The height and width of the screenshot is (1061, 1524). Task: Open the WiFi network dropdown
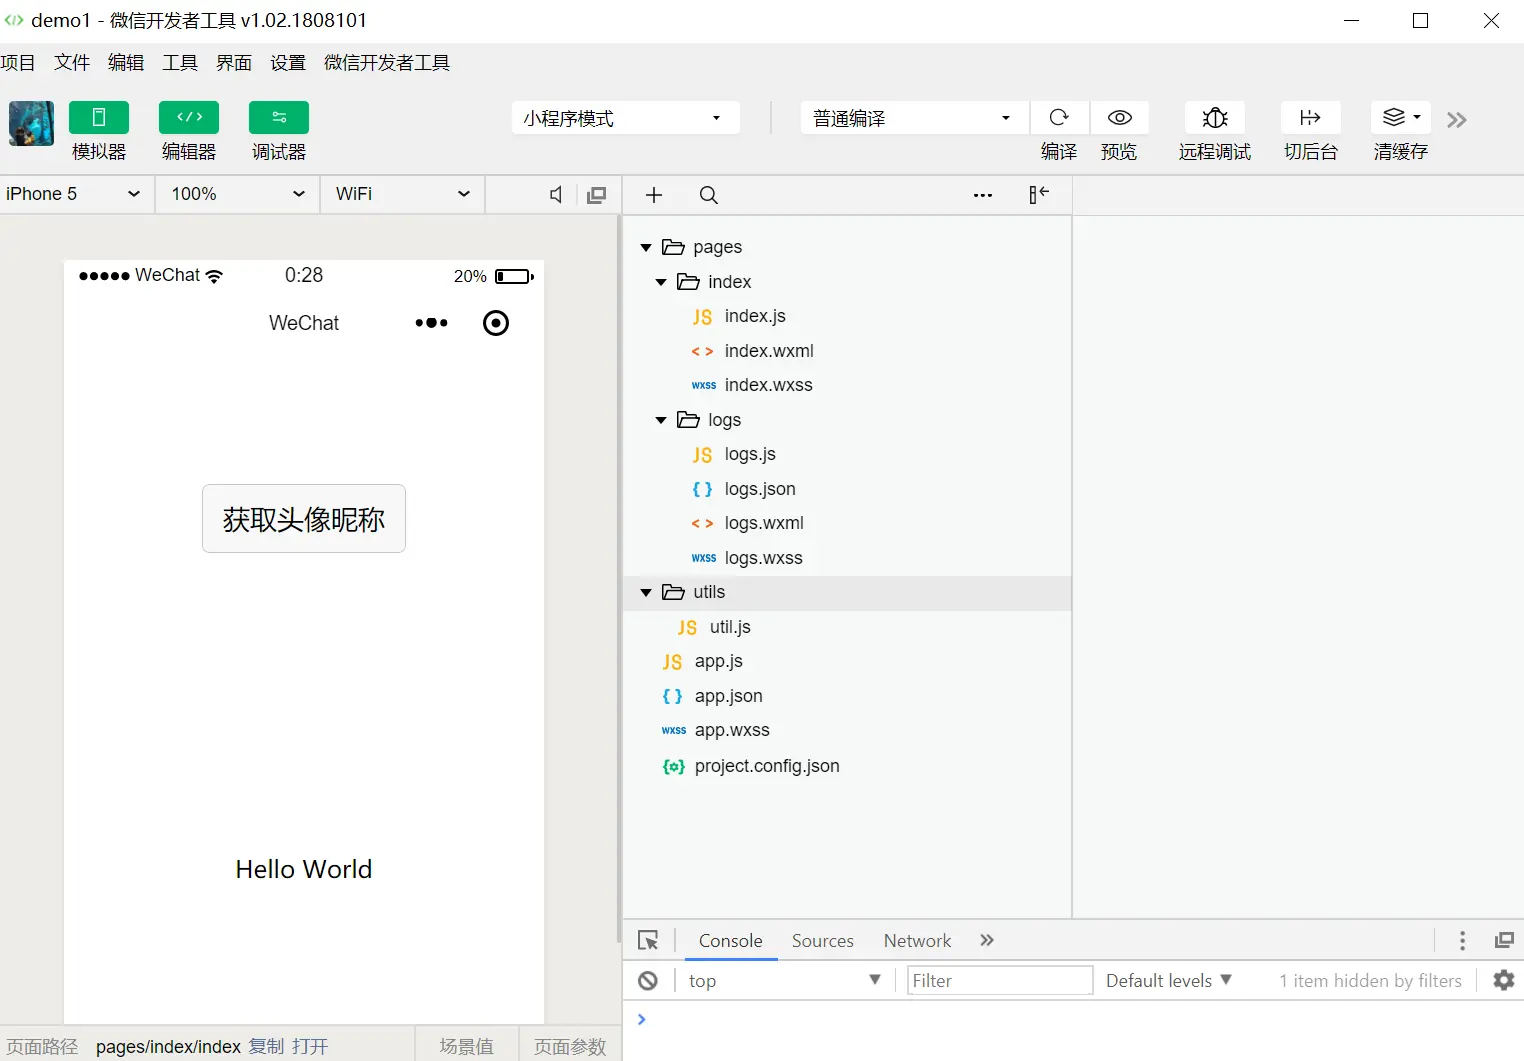click(x=403, y=194)
